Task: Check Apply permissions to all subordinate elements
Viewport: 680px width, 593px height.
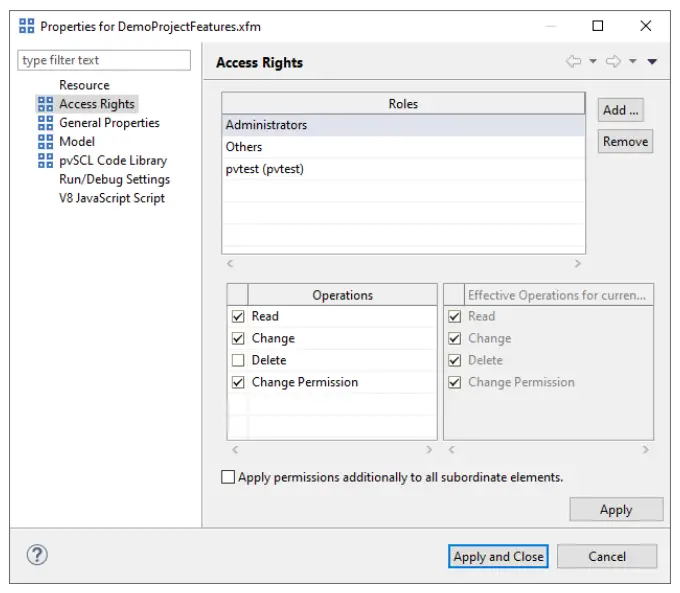Action: 228,477
